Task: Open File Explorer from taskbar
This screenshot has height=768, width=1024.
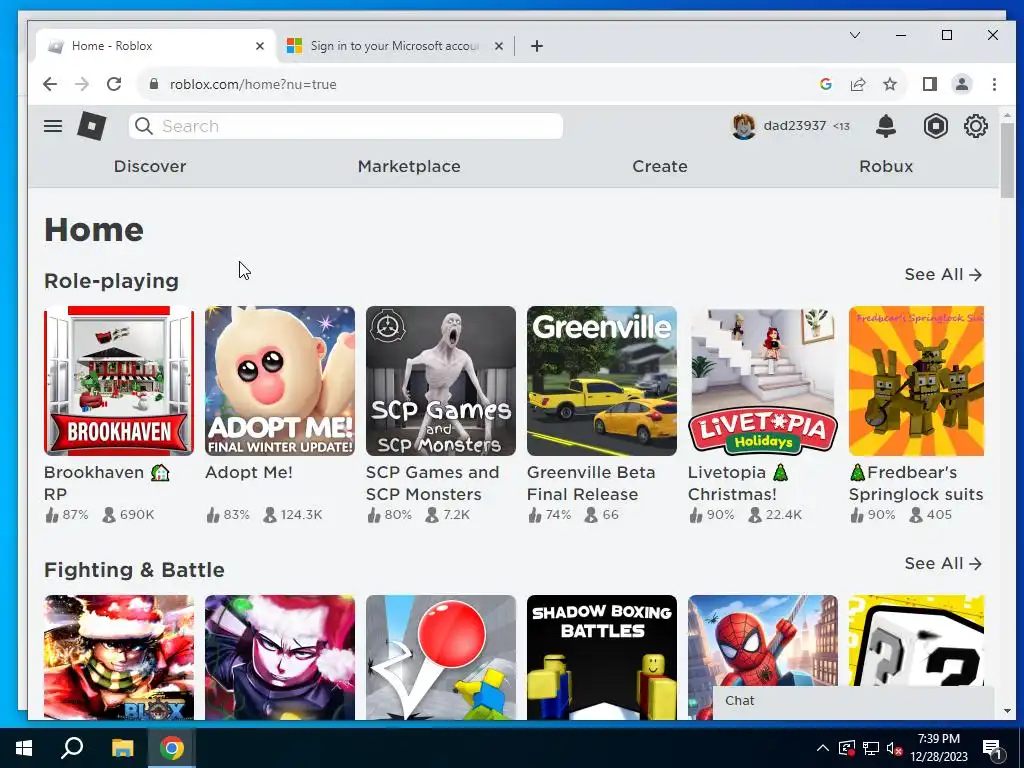Action: click(x=122, y=748)
